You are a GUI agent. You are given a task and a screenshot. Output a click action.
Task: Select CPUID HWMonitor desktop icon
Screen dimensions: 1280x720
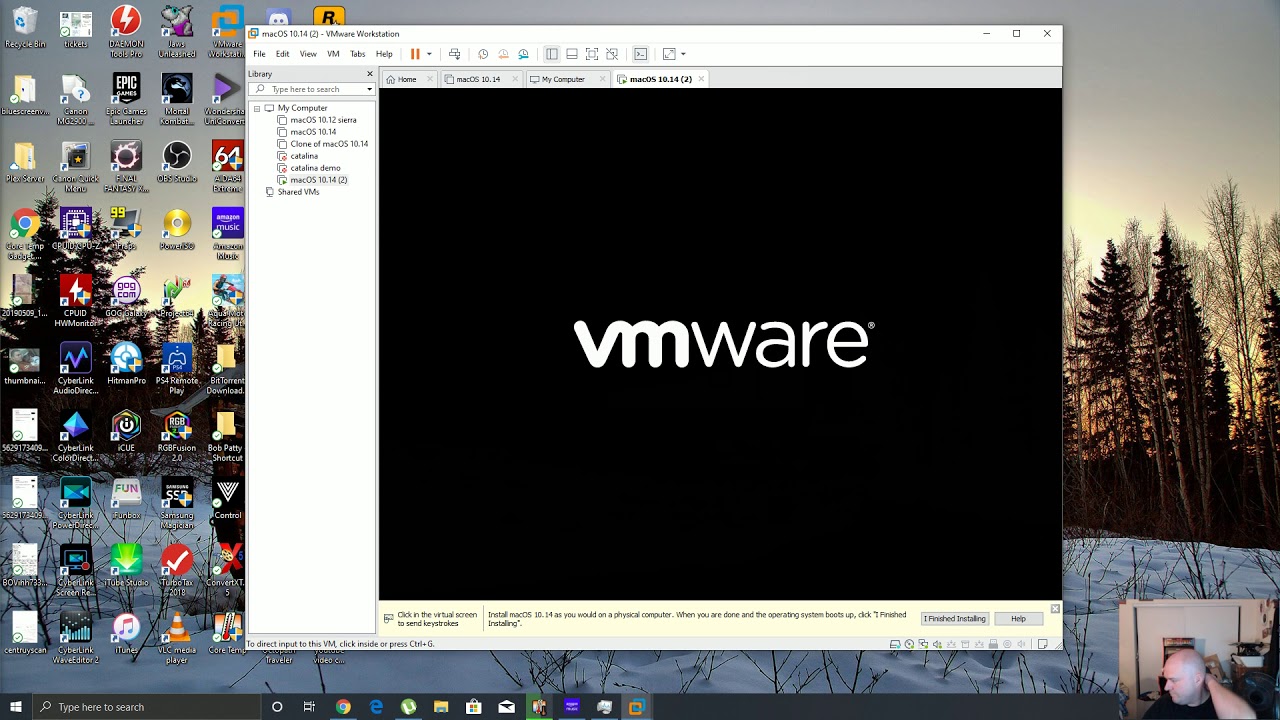pyautogui.click(x=76, y=301)
